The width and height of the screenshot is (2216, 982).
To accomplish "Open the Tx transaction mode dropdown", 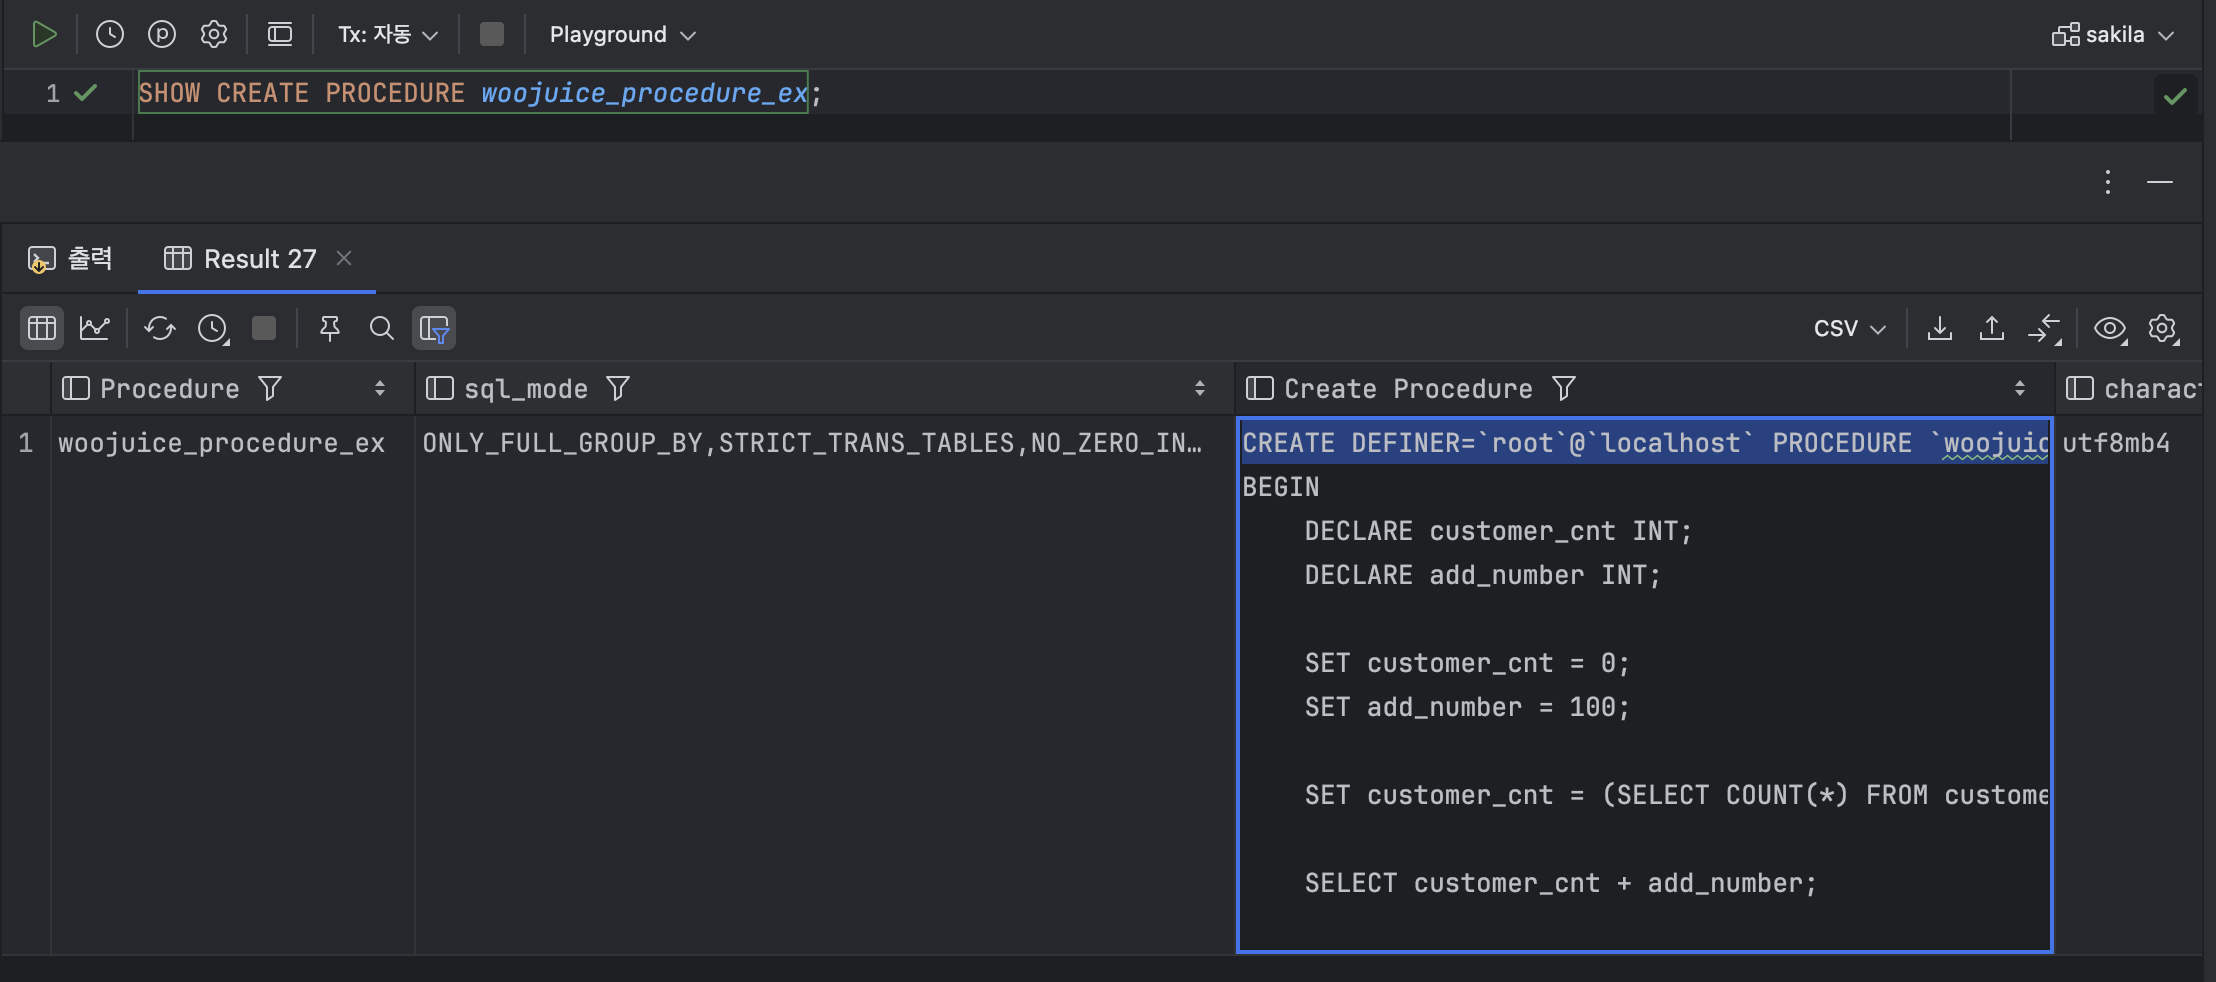I will [x=388, y=35].
